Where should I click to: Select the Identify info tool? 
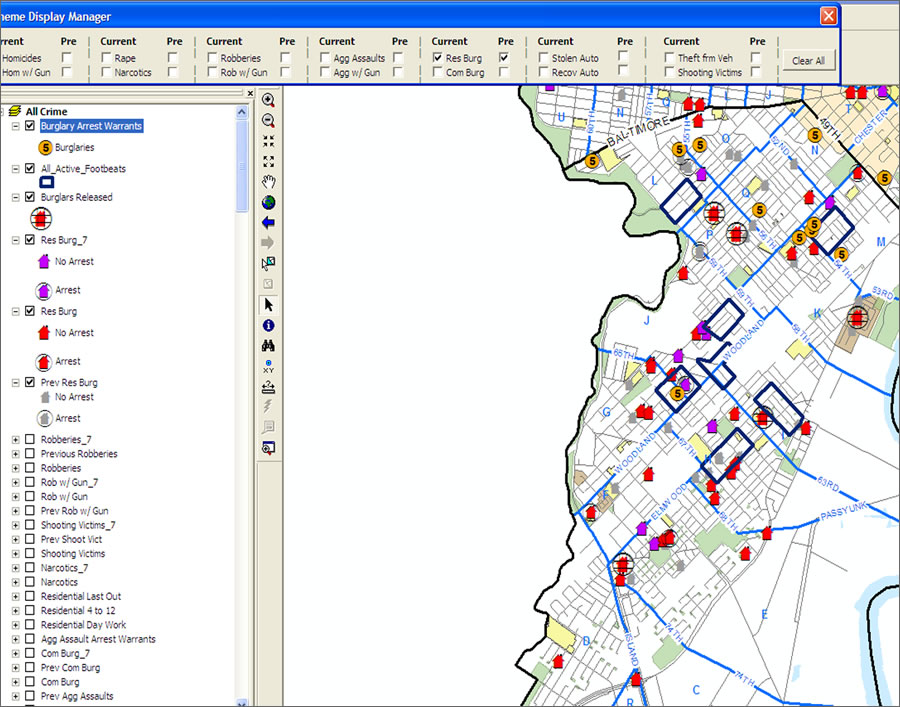(x=268, y=326)
